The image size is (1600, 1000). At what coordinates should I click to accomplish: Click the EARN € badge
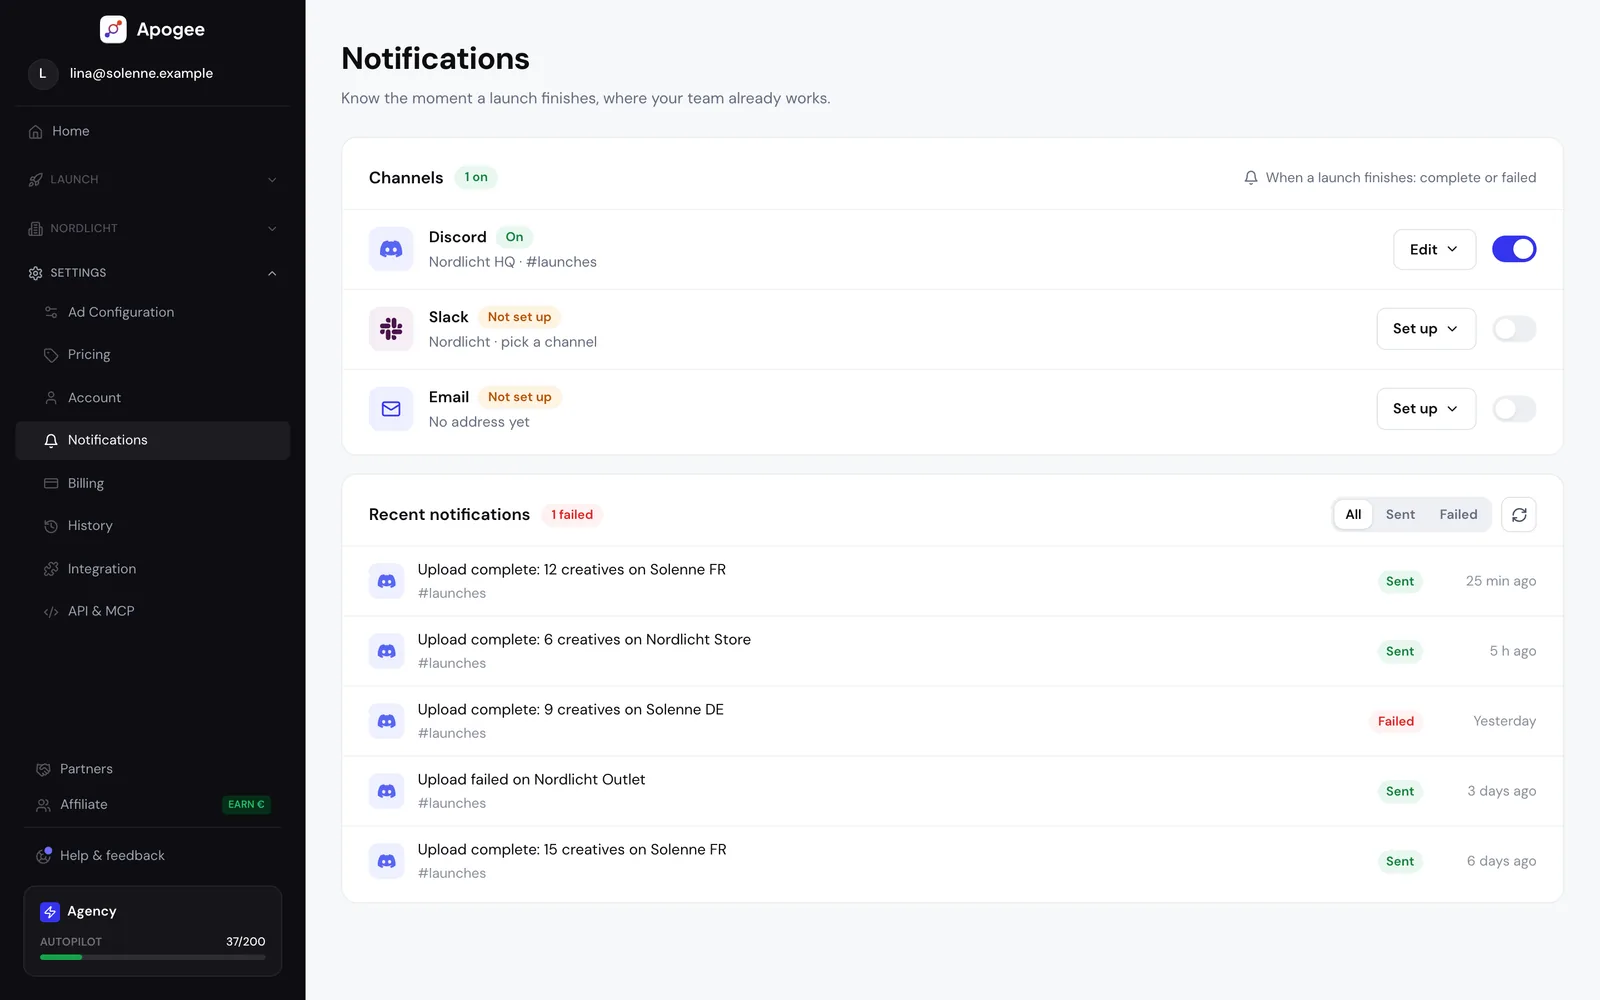pos(246,804)
